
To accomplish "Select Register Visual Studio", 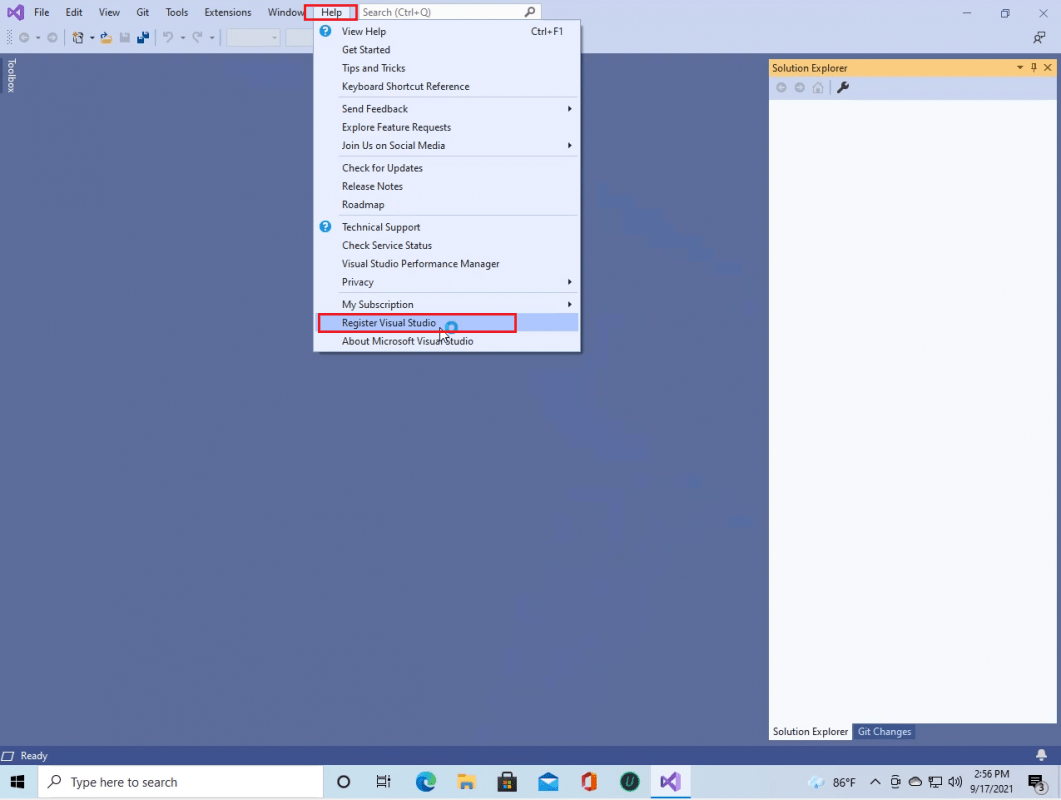I will click(x=447, y=323).
